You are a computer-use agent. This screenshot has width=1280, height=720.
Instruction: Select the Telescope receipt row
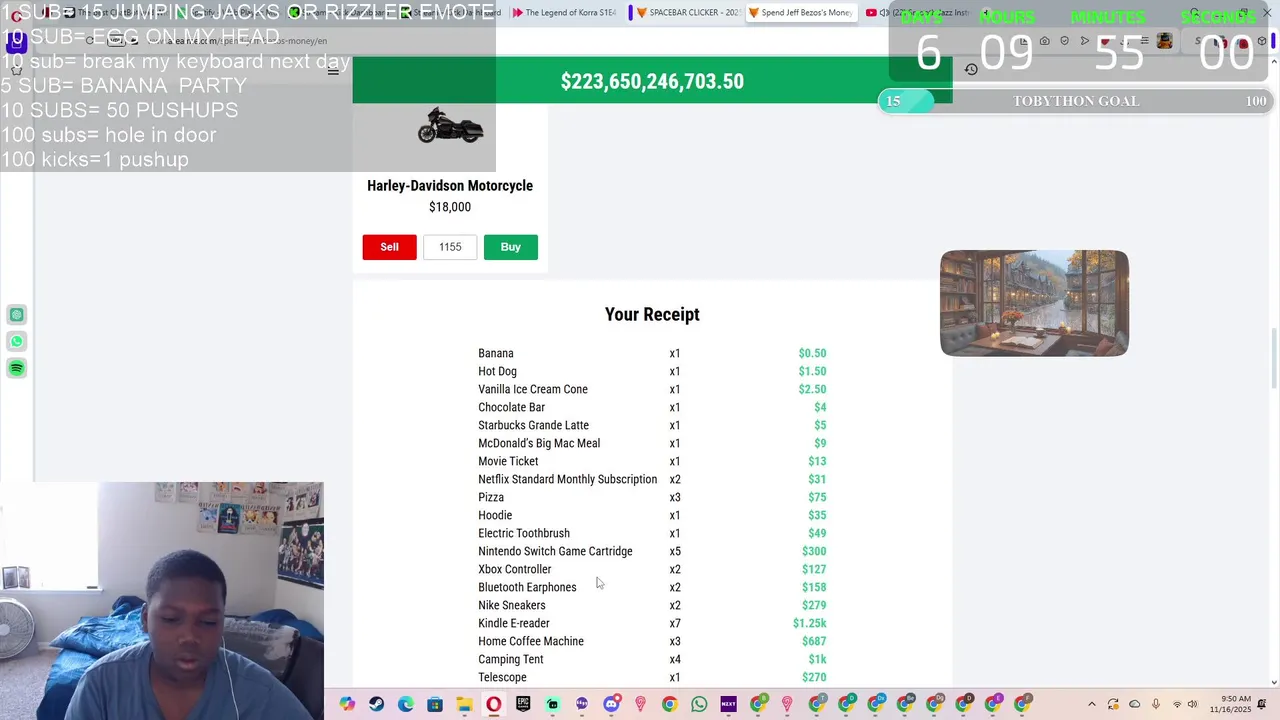652,677
